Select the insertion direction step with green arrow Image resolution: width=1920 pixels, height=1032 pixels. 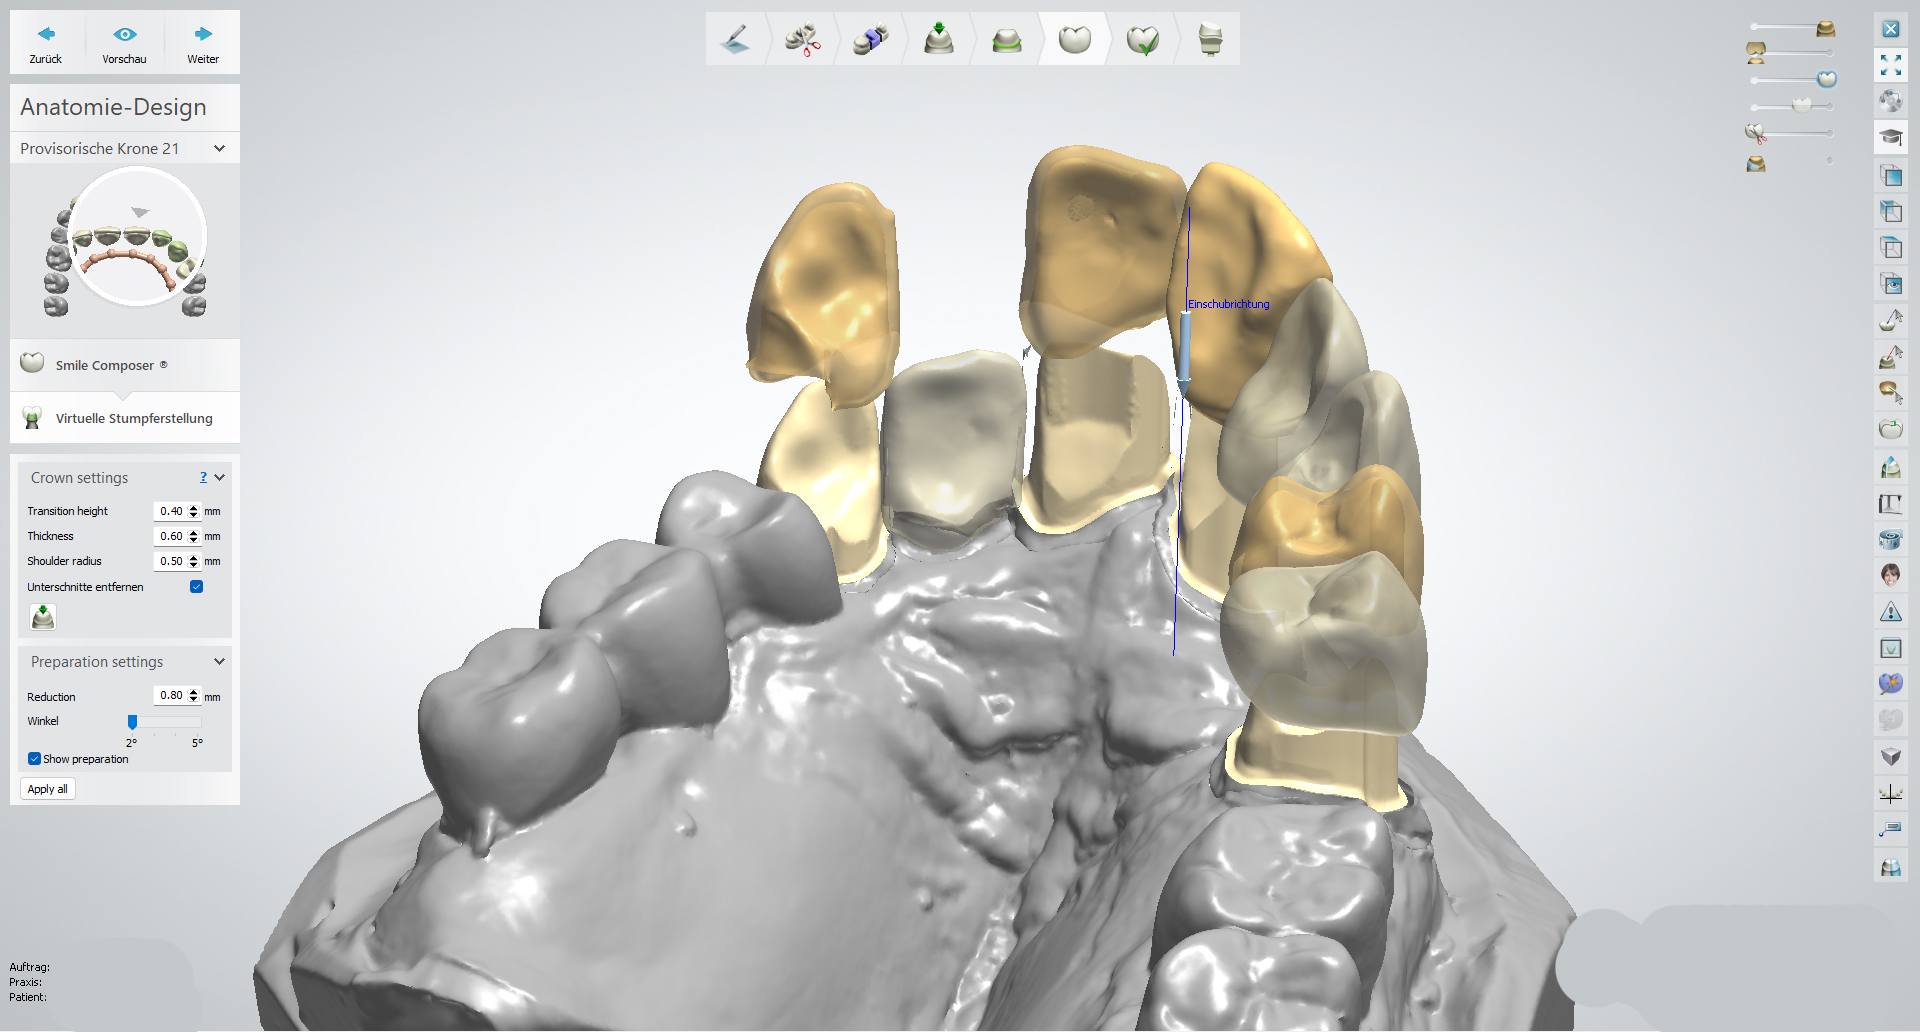pyautogui.click(x=938, y=40)
